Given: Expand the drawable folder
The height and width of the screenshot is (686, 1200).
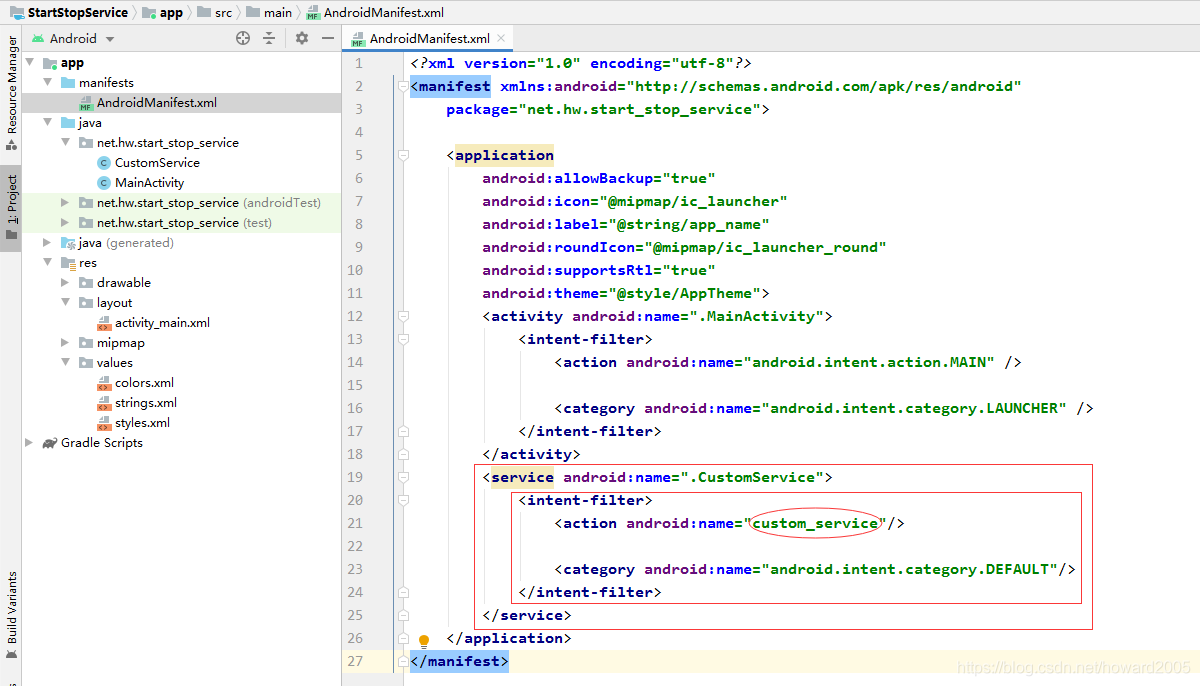Looking at the screenshot, I should (x=66, y=283).
